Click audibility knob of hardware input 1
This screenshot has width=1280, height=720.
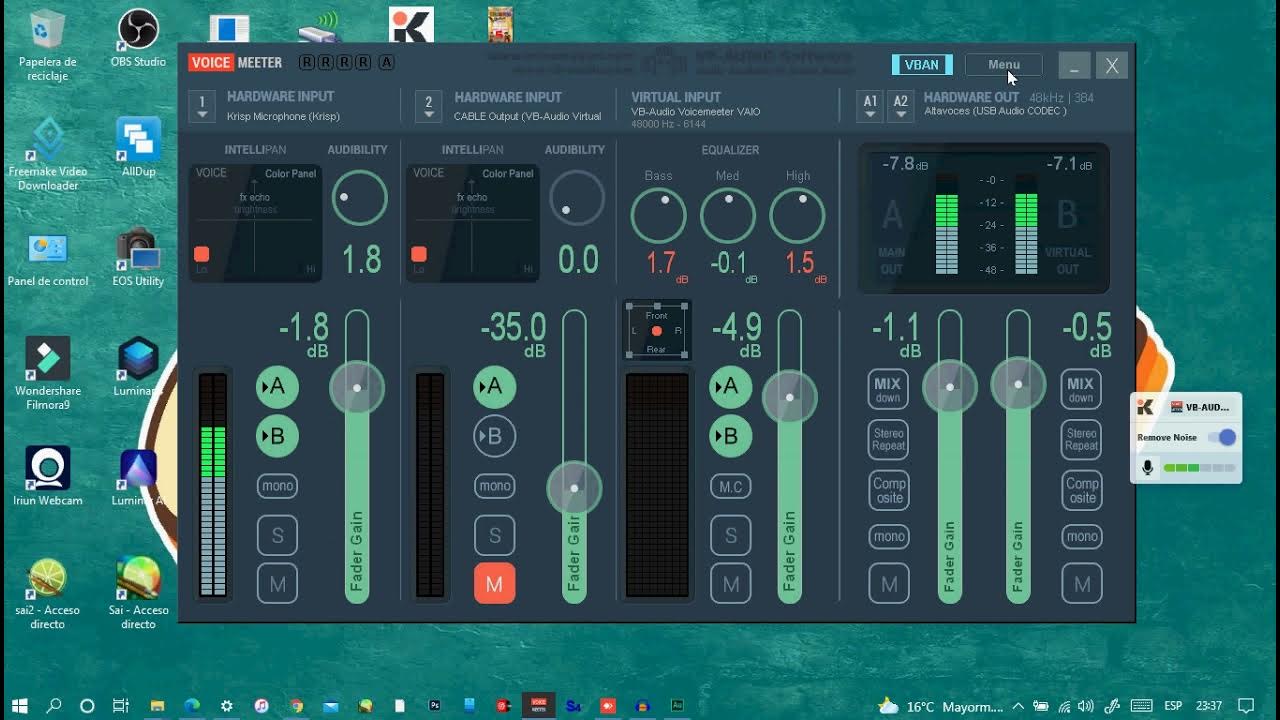[x=359, y=197]
